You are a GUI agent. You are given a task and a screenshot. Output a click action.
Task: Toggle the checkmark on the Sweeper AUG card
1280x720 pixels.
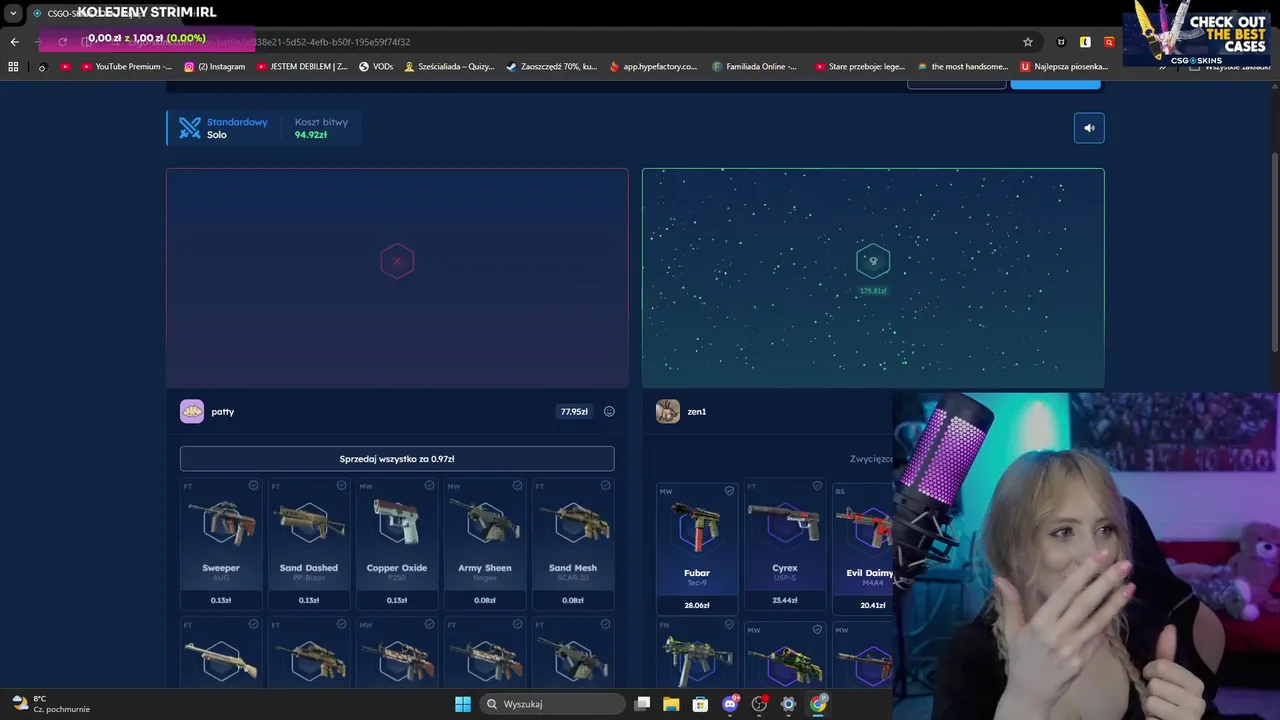coord(253,486)
